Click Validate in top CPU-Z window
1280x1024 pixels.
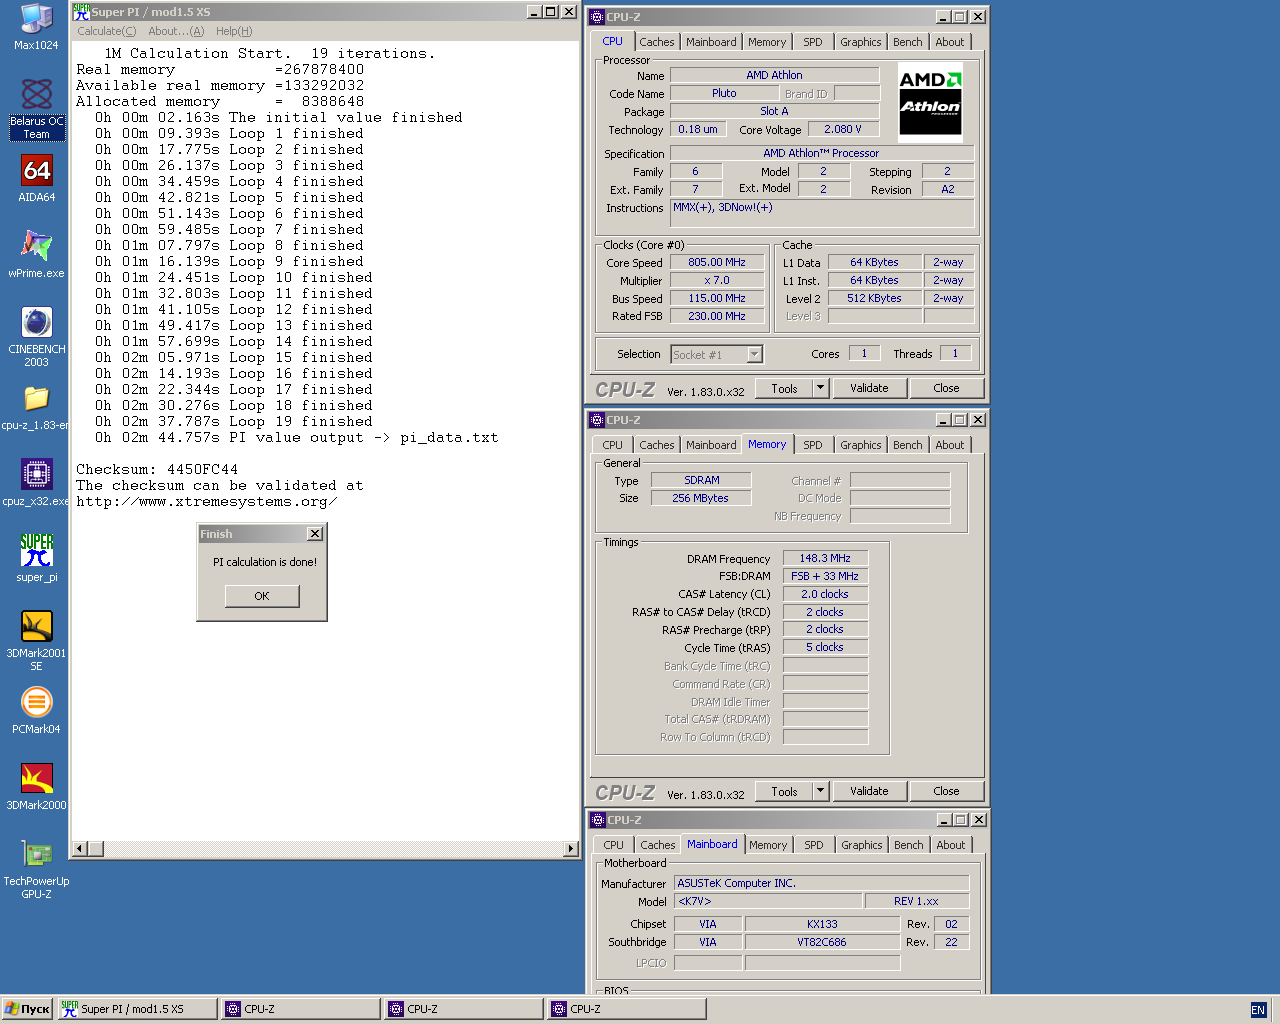click(869, 388)
